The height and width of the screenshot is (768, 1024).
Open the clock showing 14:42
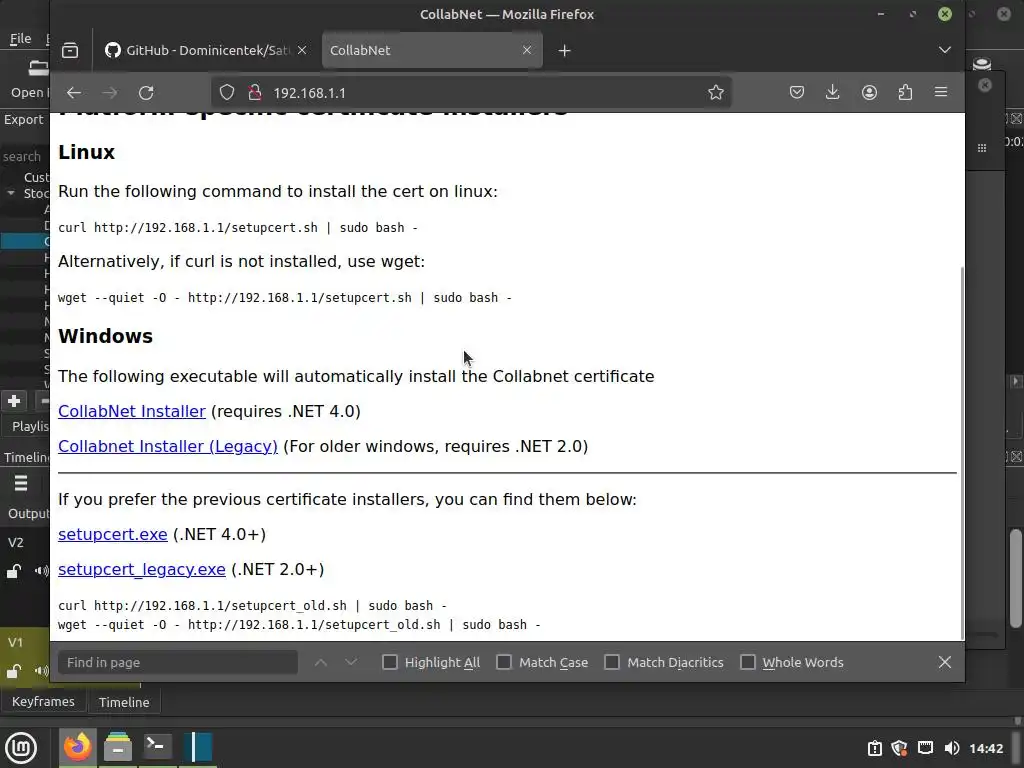pyautogui.click(x=986, y=748)
